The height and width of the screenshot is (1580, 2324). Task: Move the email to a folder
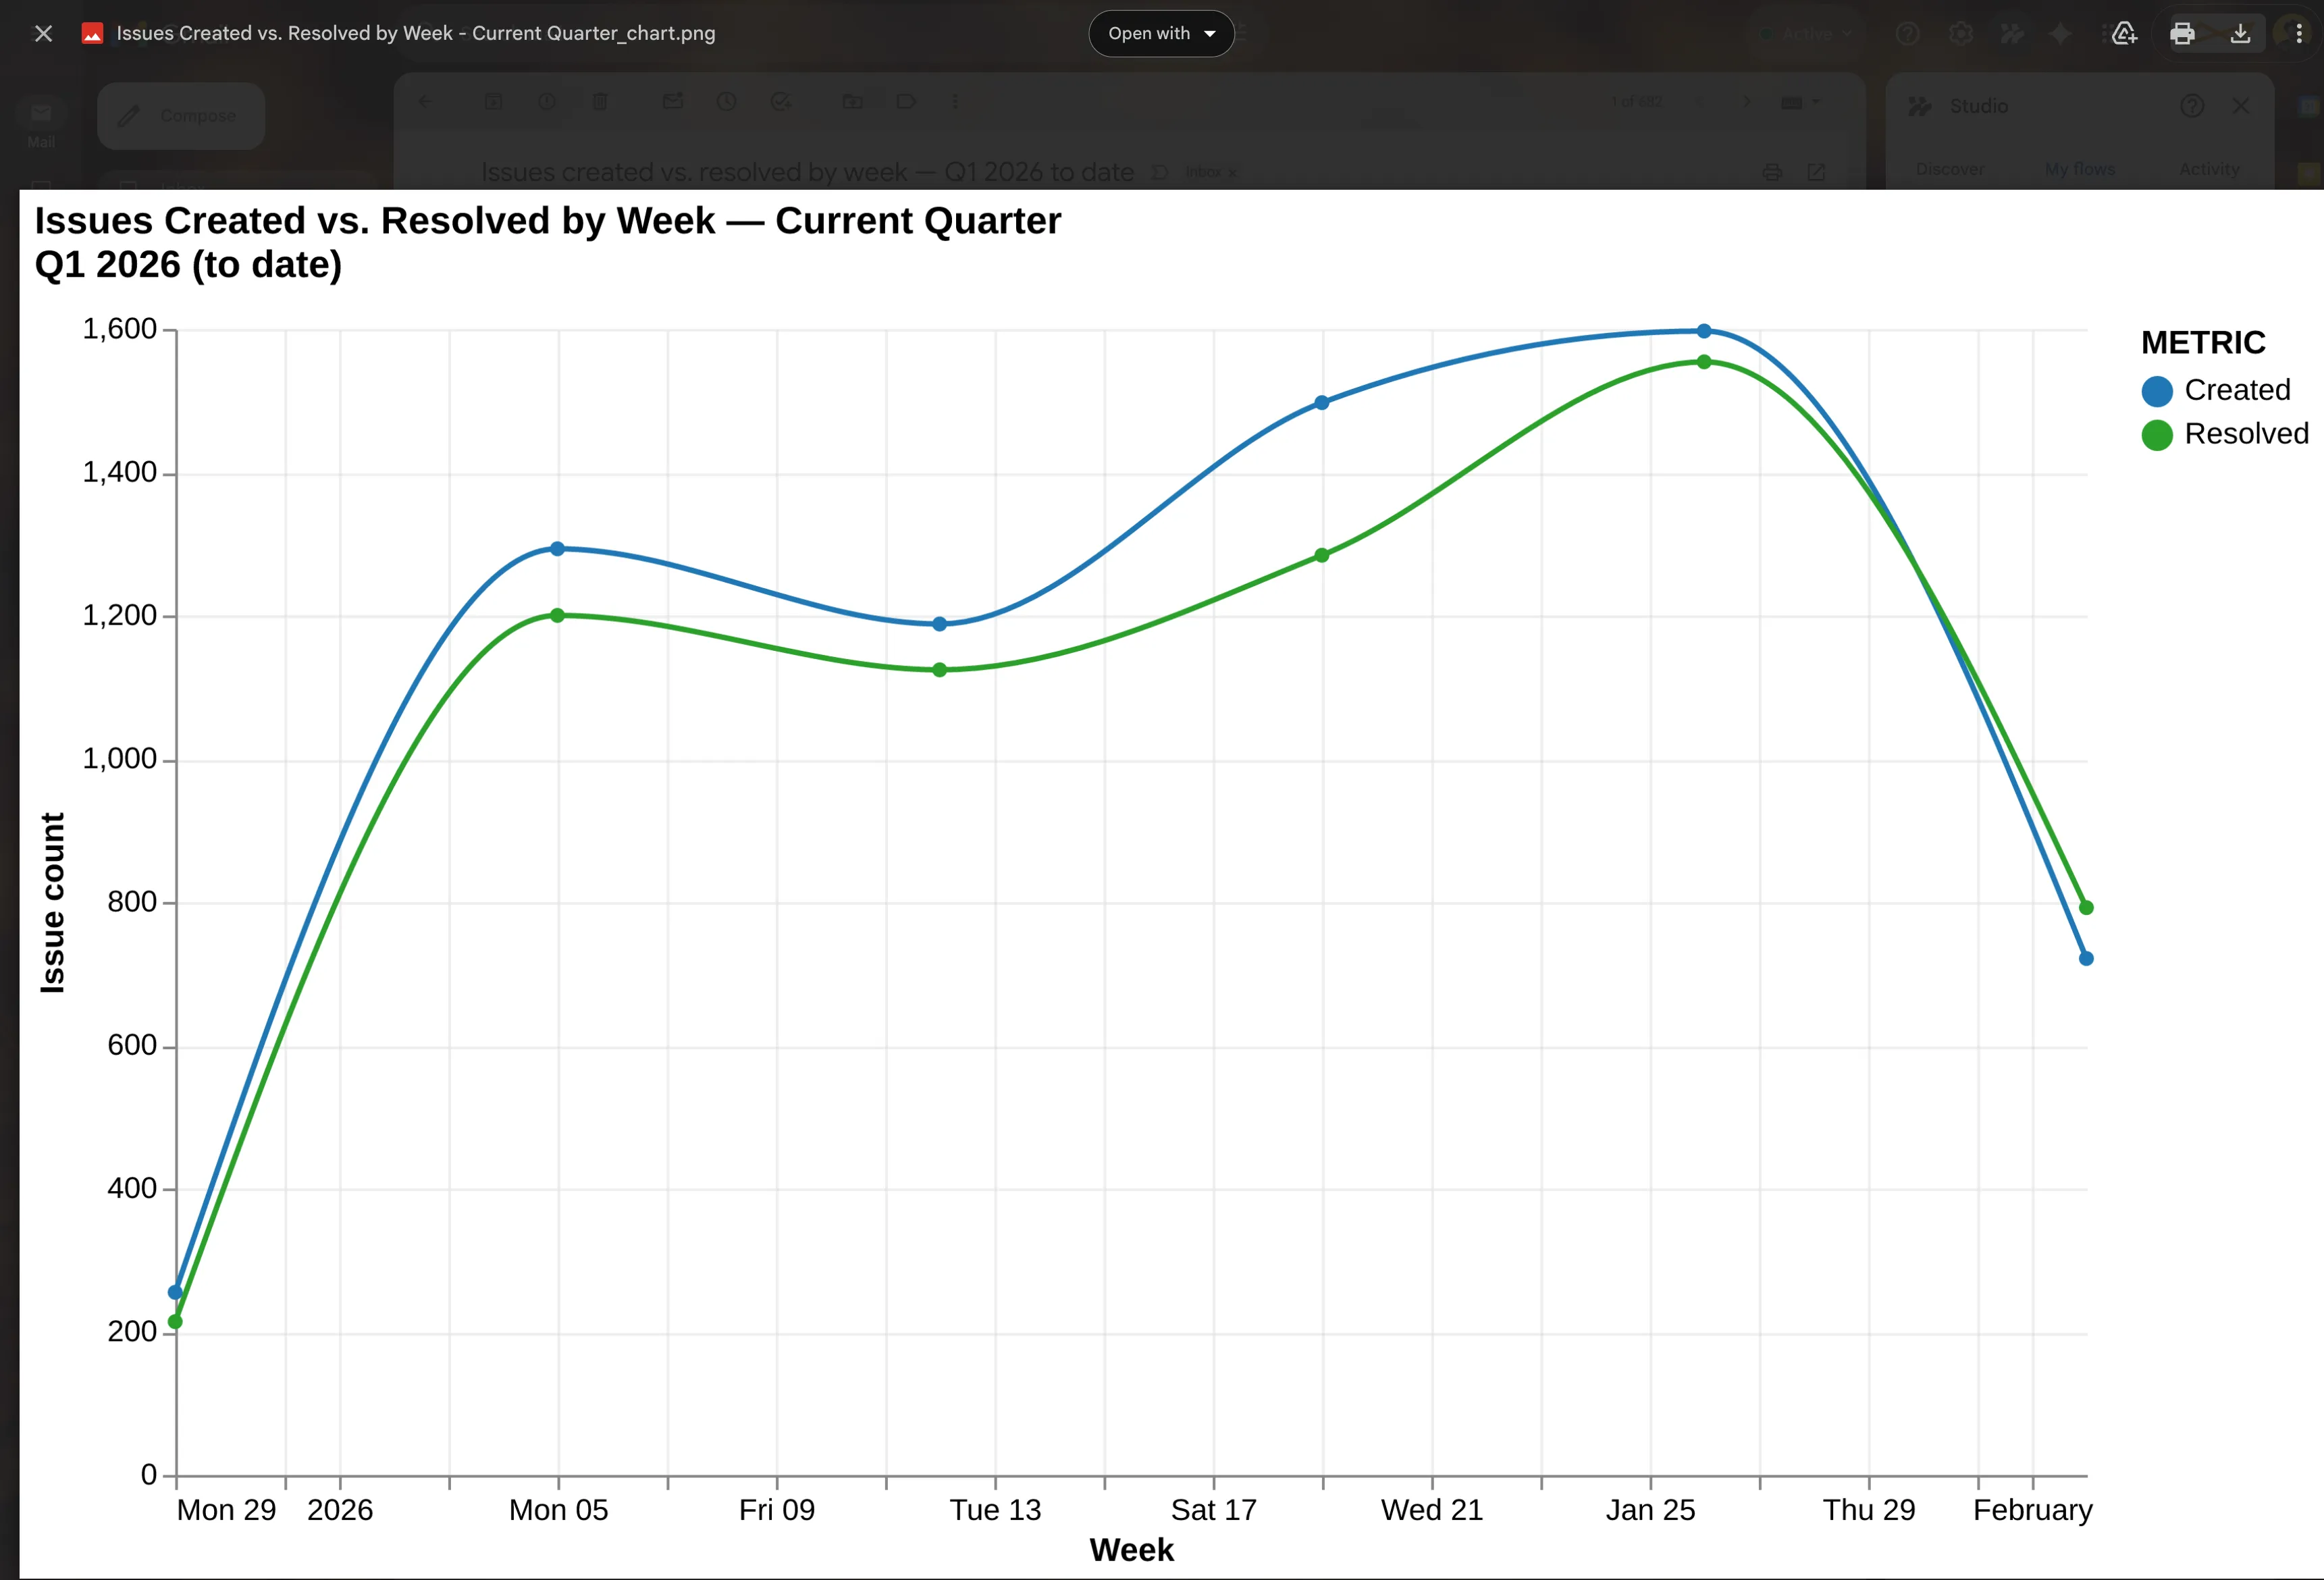click(x=853, y=101)
